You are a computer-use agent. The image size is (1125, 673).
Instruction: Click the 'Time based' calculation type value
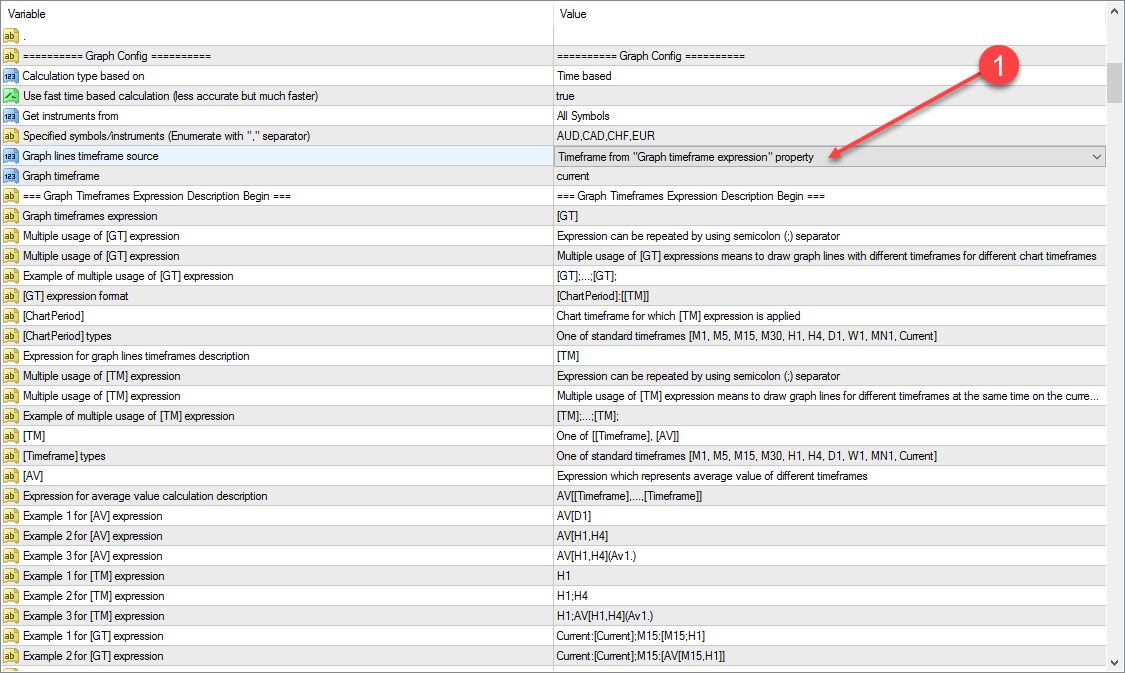tap(584, 76)
